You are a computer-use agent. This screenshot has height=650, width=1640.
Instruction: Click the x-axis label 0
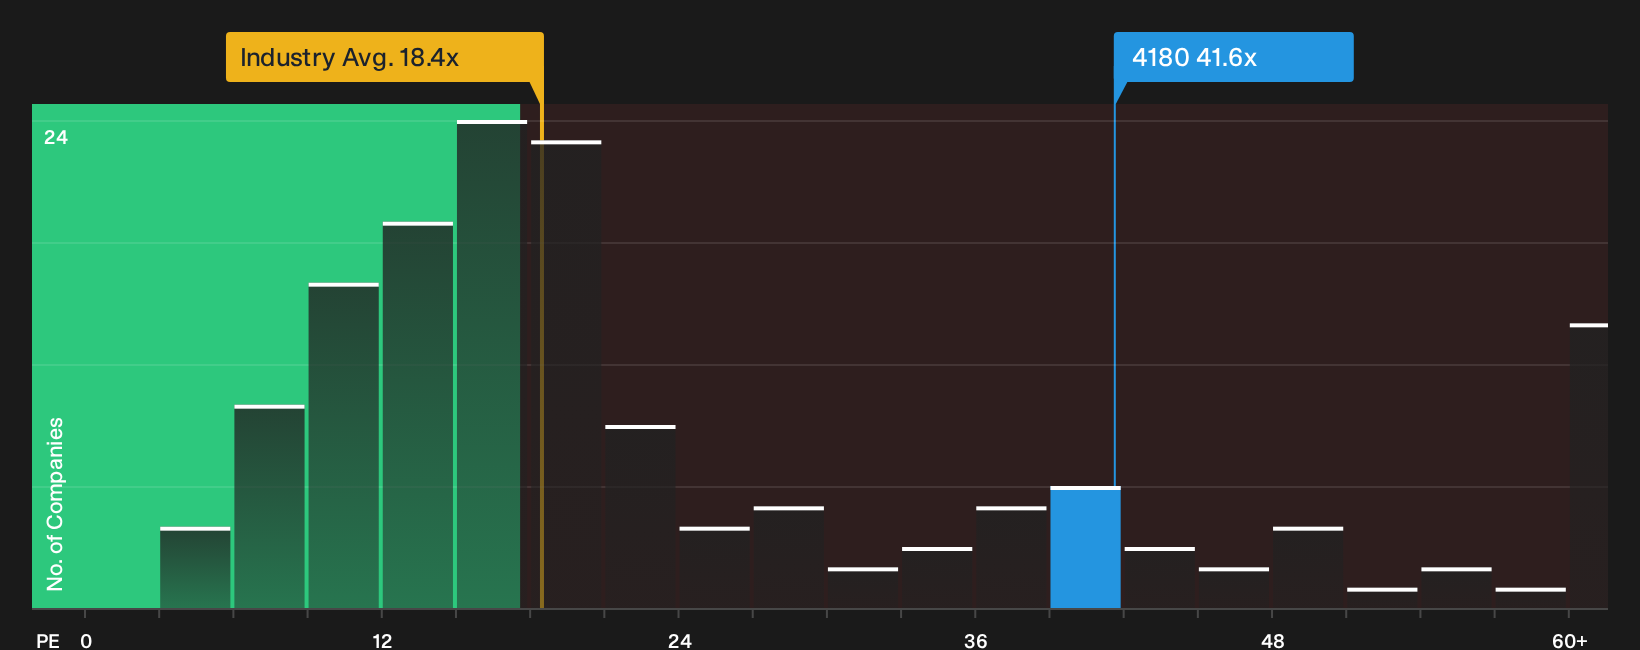(x=86, y=641)
